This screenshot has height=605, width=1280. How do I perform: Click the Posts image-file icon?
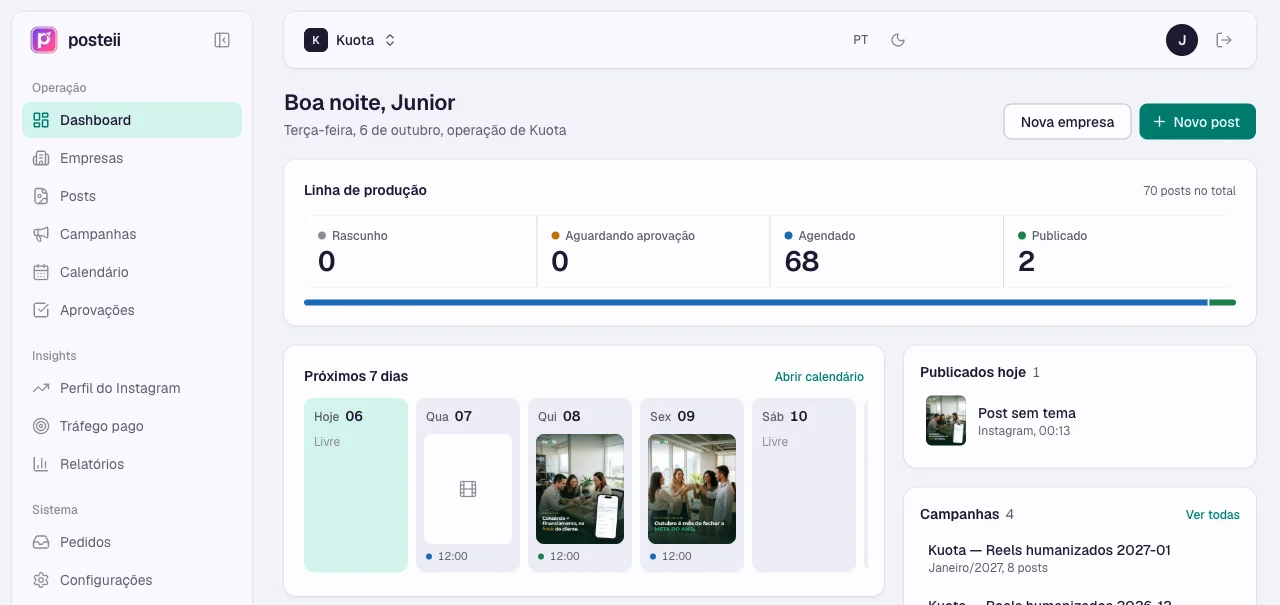[x=41, y=196]
